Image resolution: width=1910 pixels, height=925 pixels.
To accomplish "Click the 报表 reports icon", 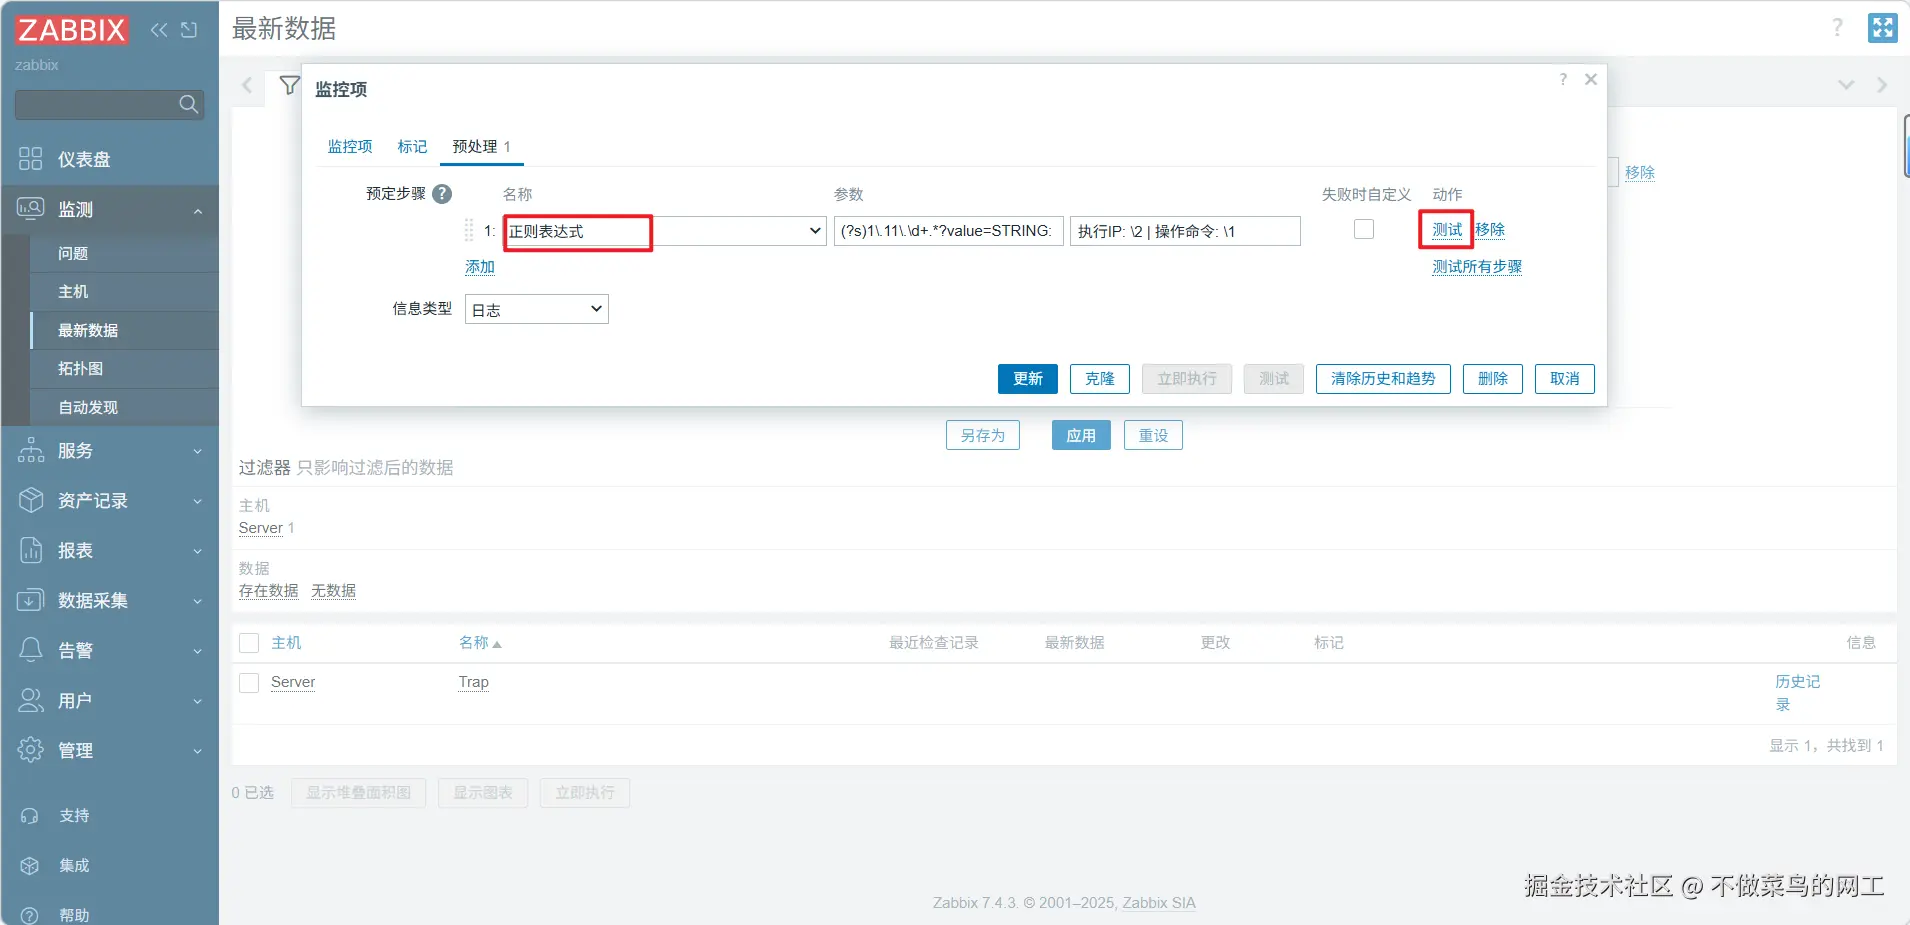I will (x=31, y=550).
